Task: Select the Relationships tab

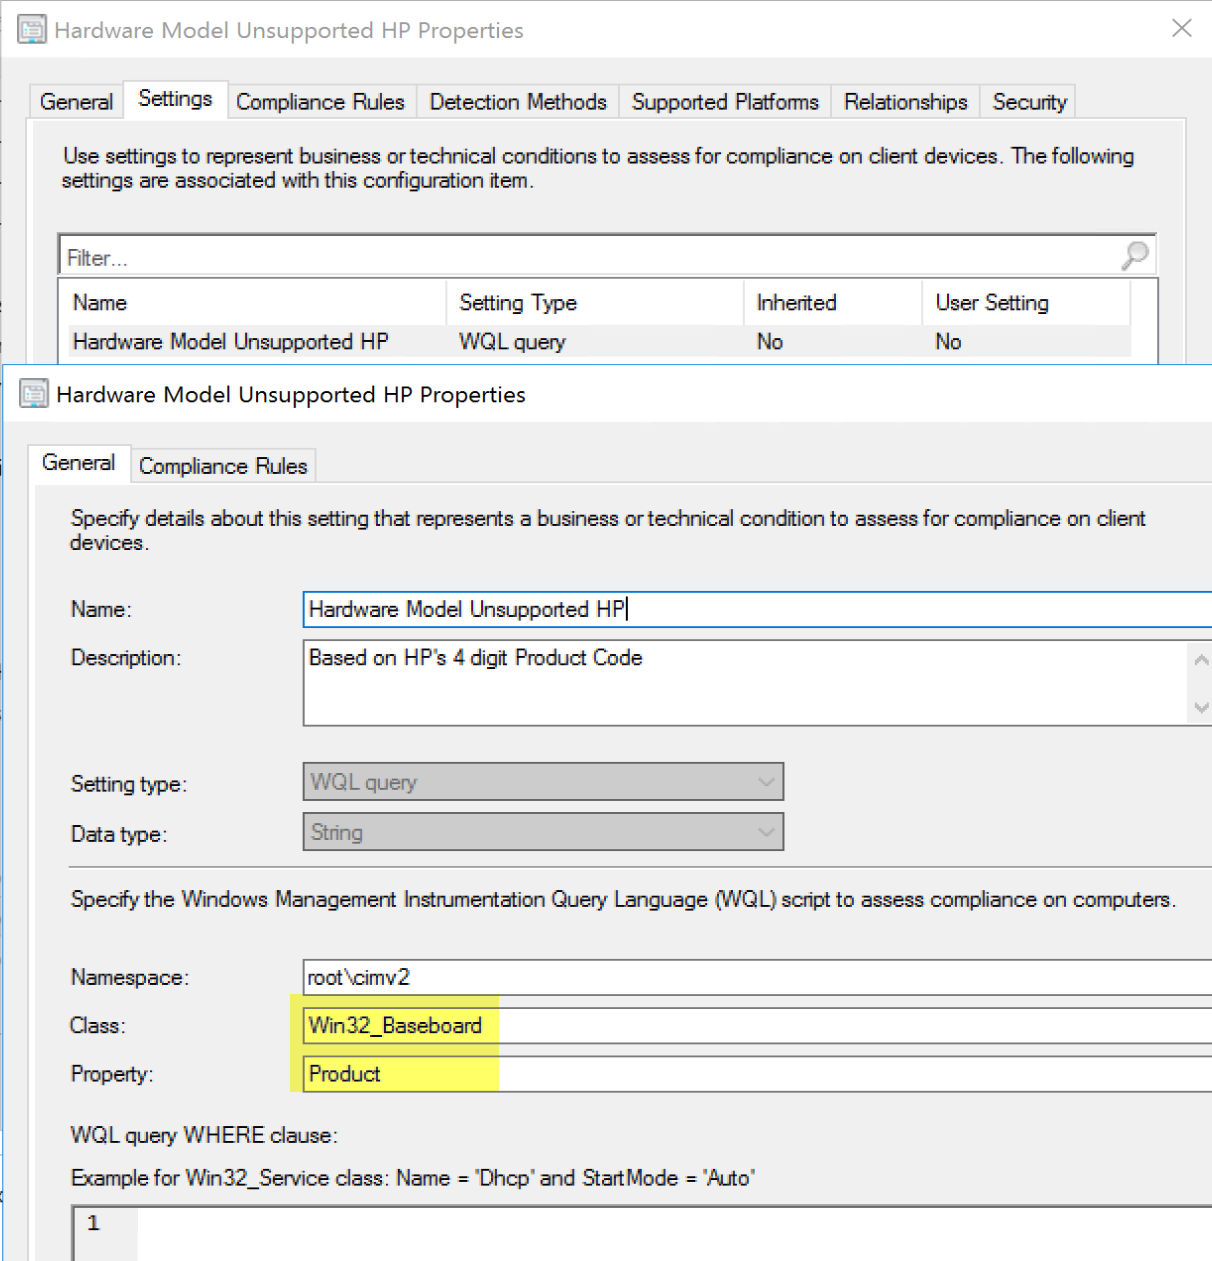Action: coord(905,102)
